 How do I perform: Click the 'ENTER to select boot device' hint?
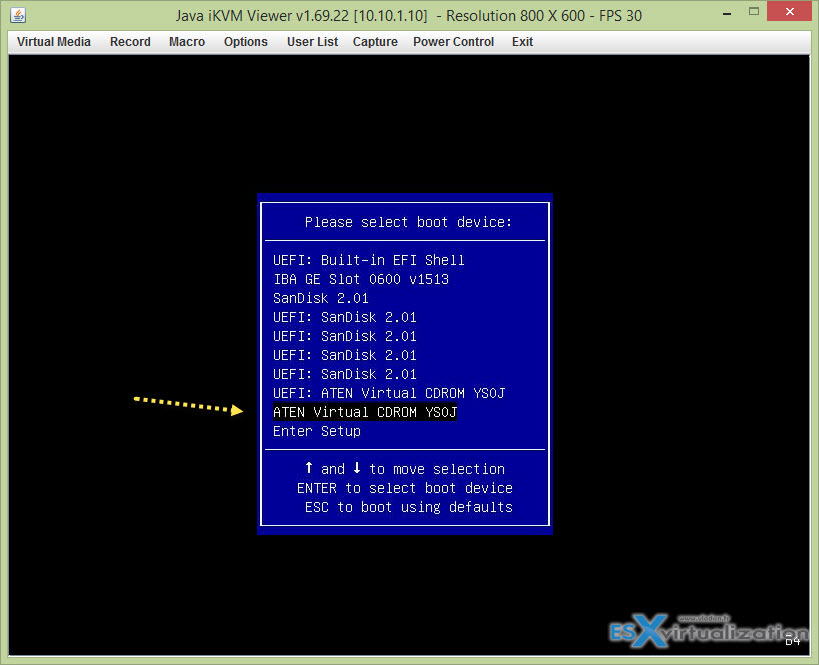[x=405, y=488]
